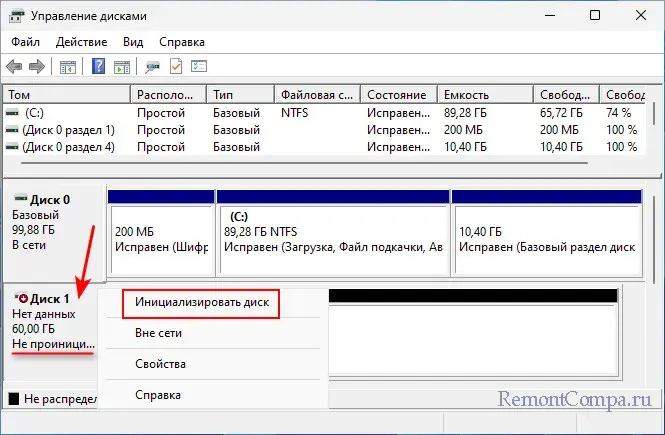This screenshot has width=665, height=435.
Task: Click the checkmark document toolbar icon
Action: pyautogui.click(x=176, y=67)
